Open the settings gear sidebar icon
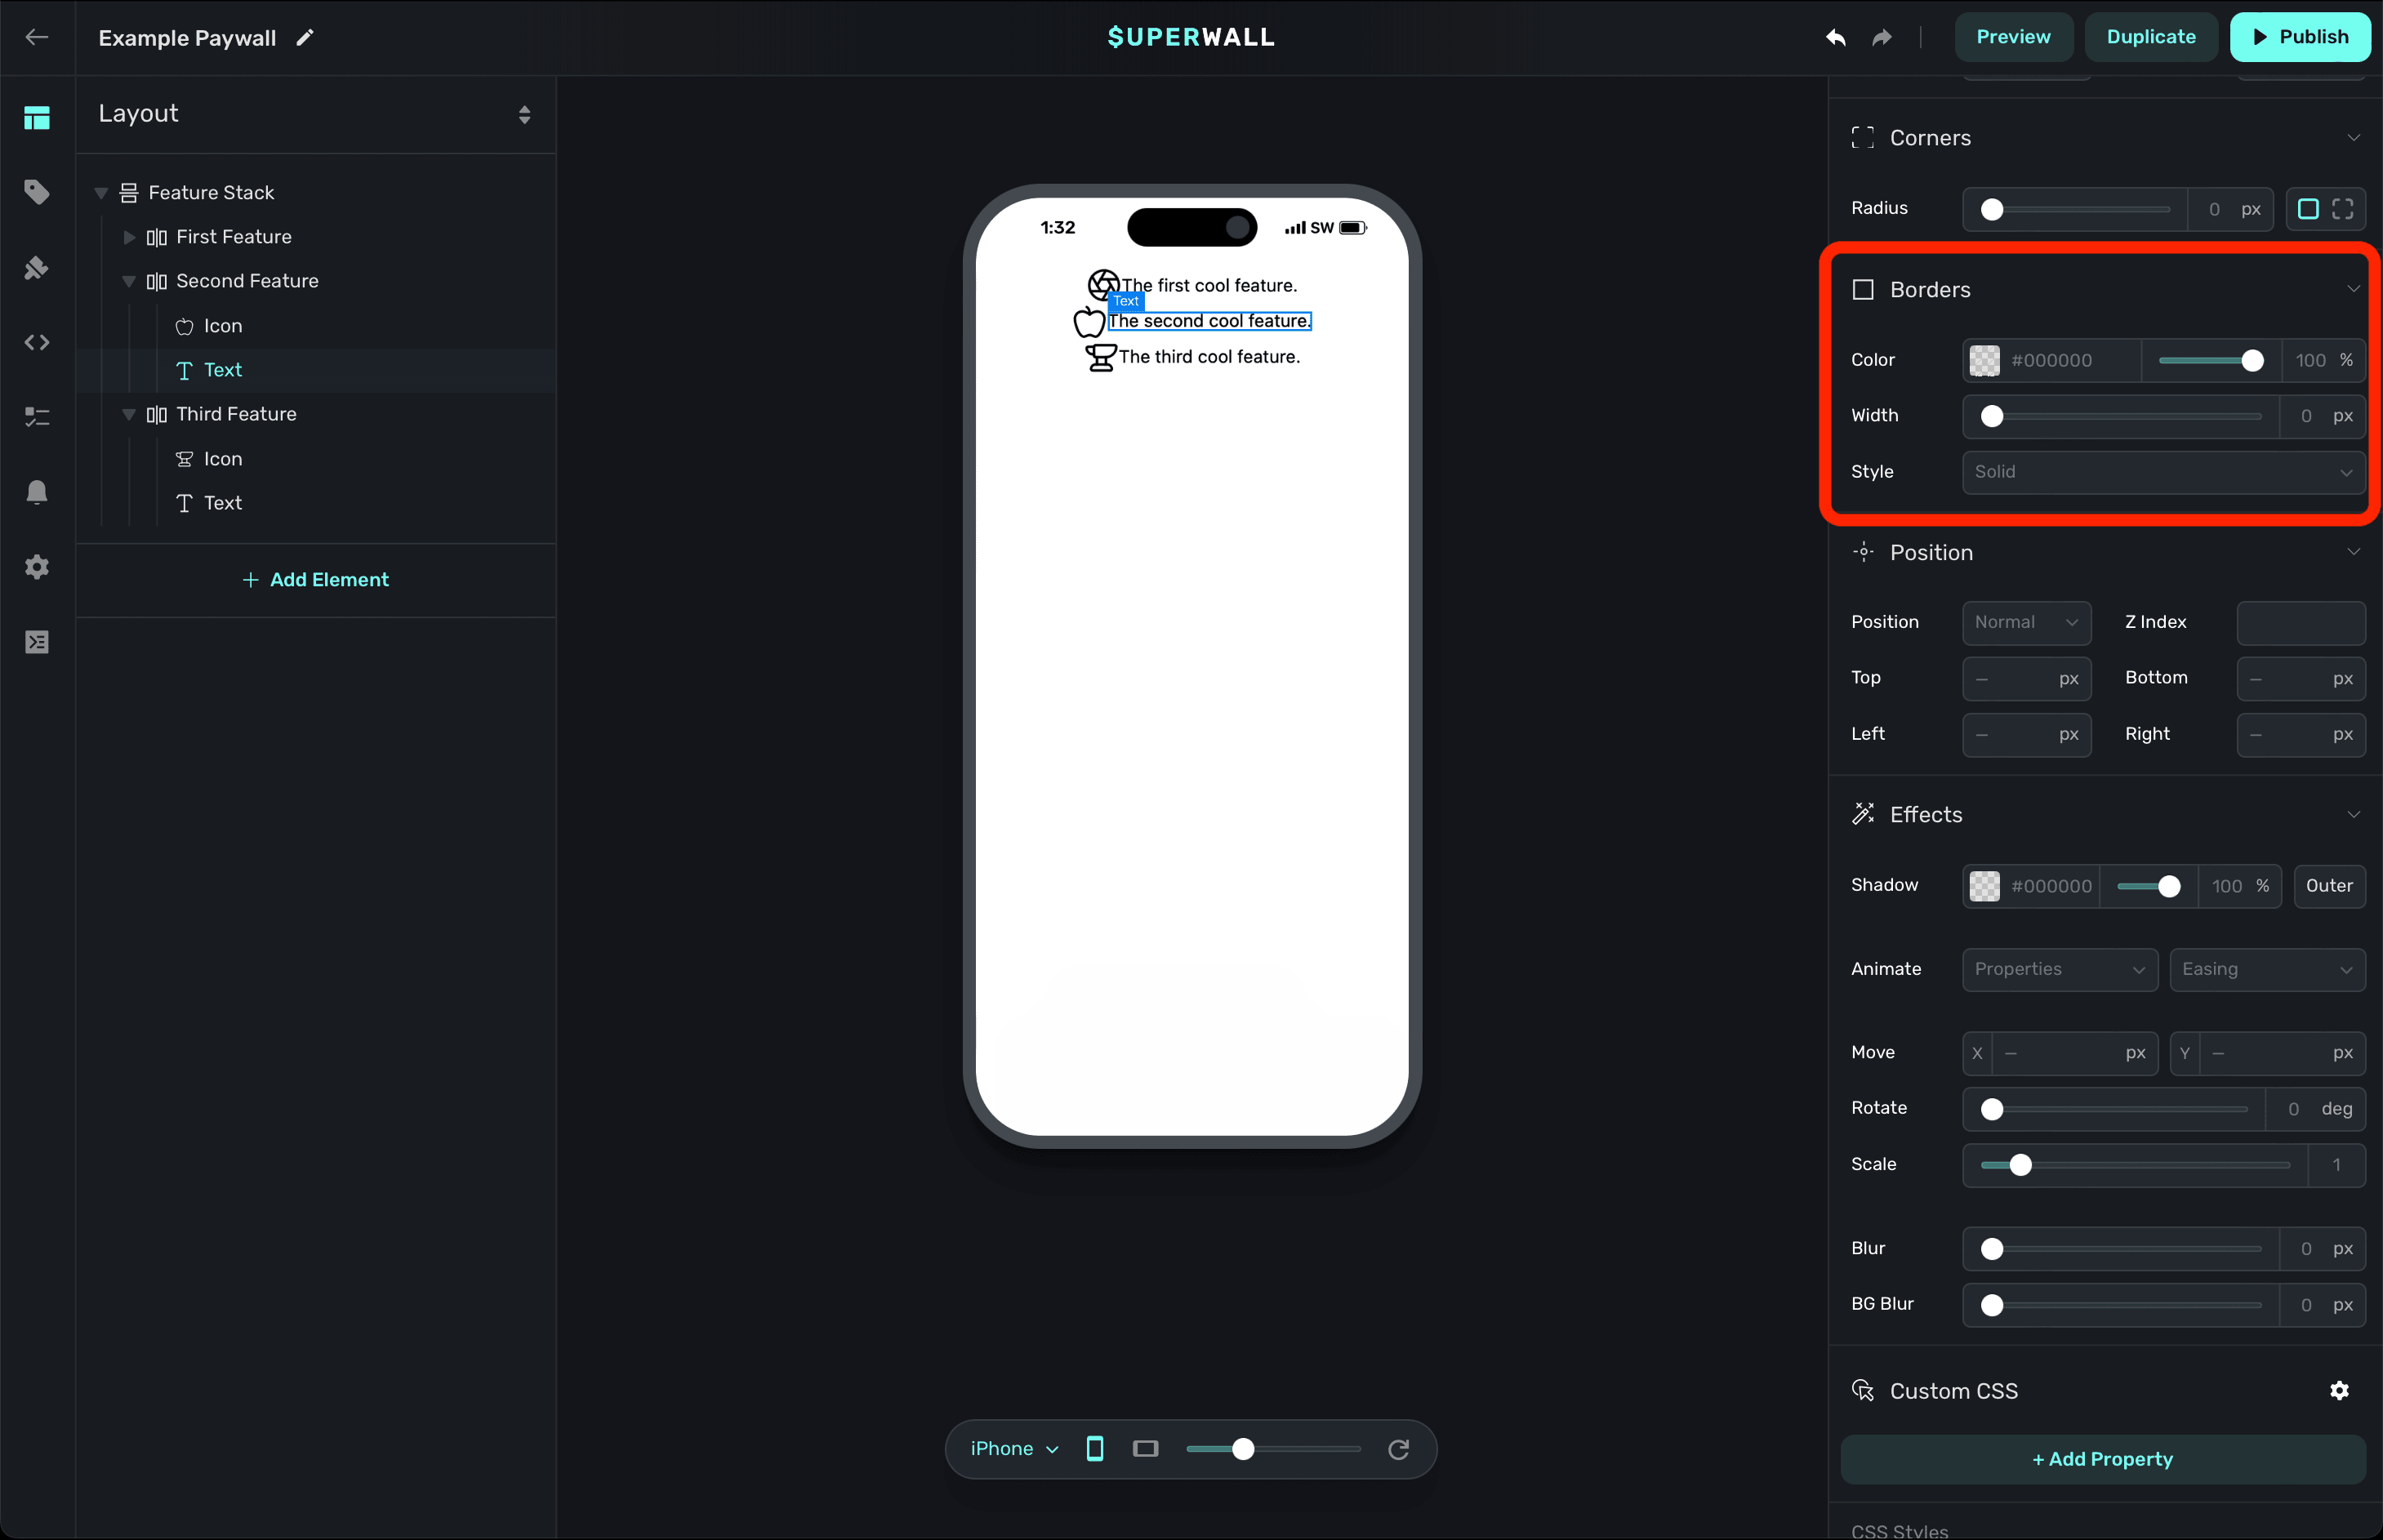2383x1540 pixels. (37, 567)
